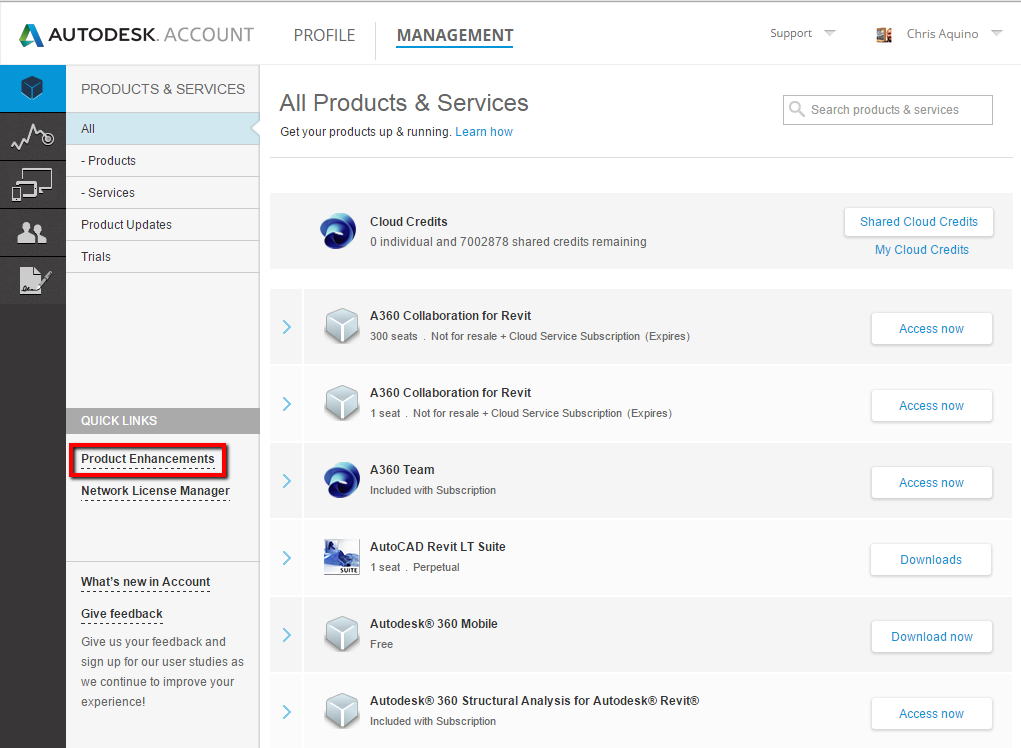Click the AutoCAD Revit LT Suite title
The image size is (1021, 748).
pyautogui.click(x=438, y=547)
